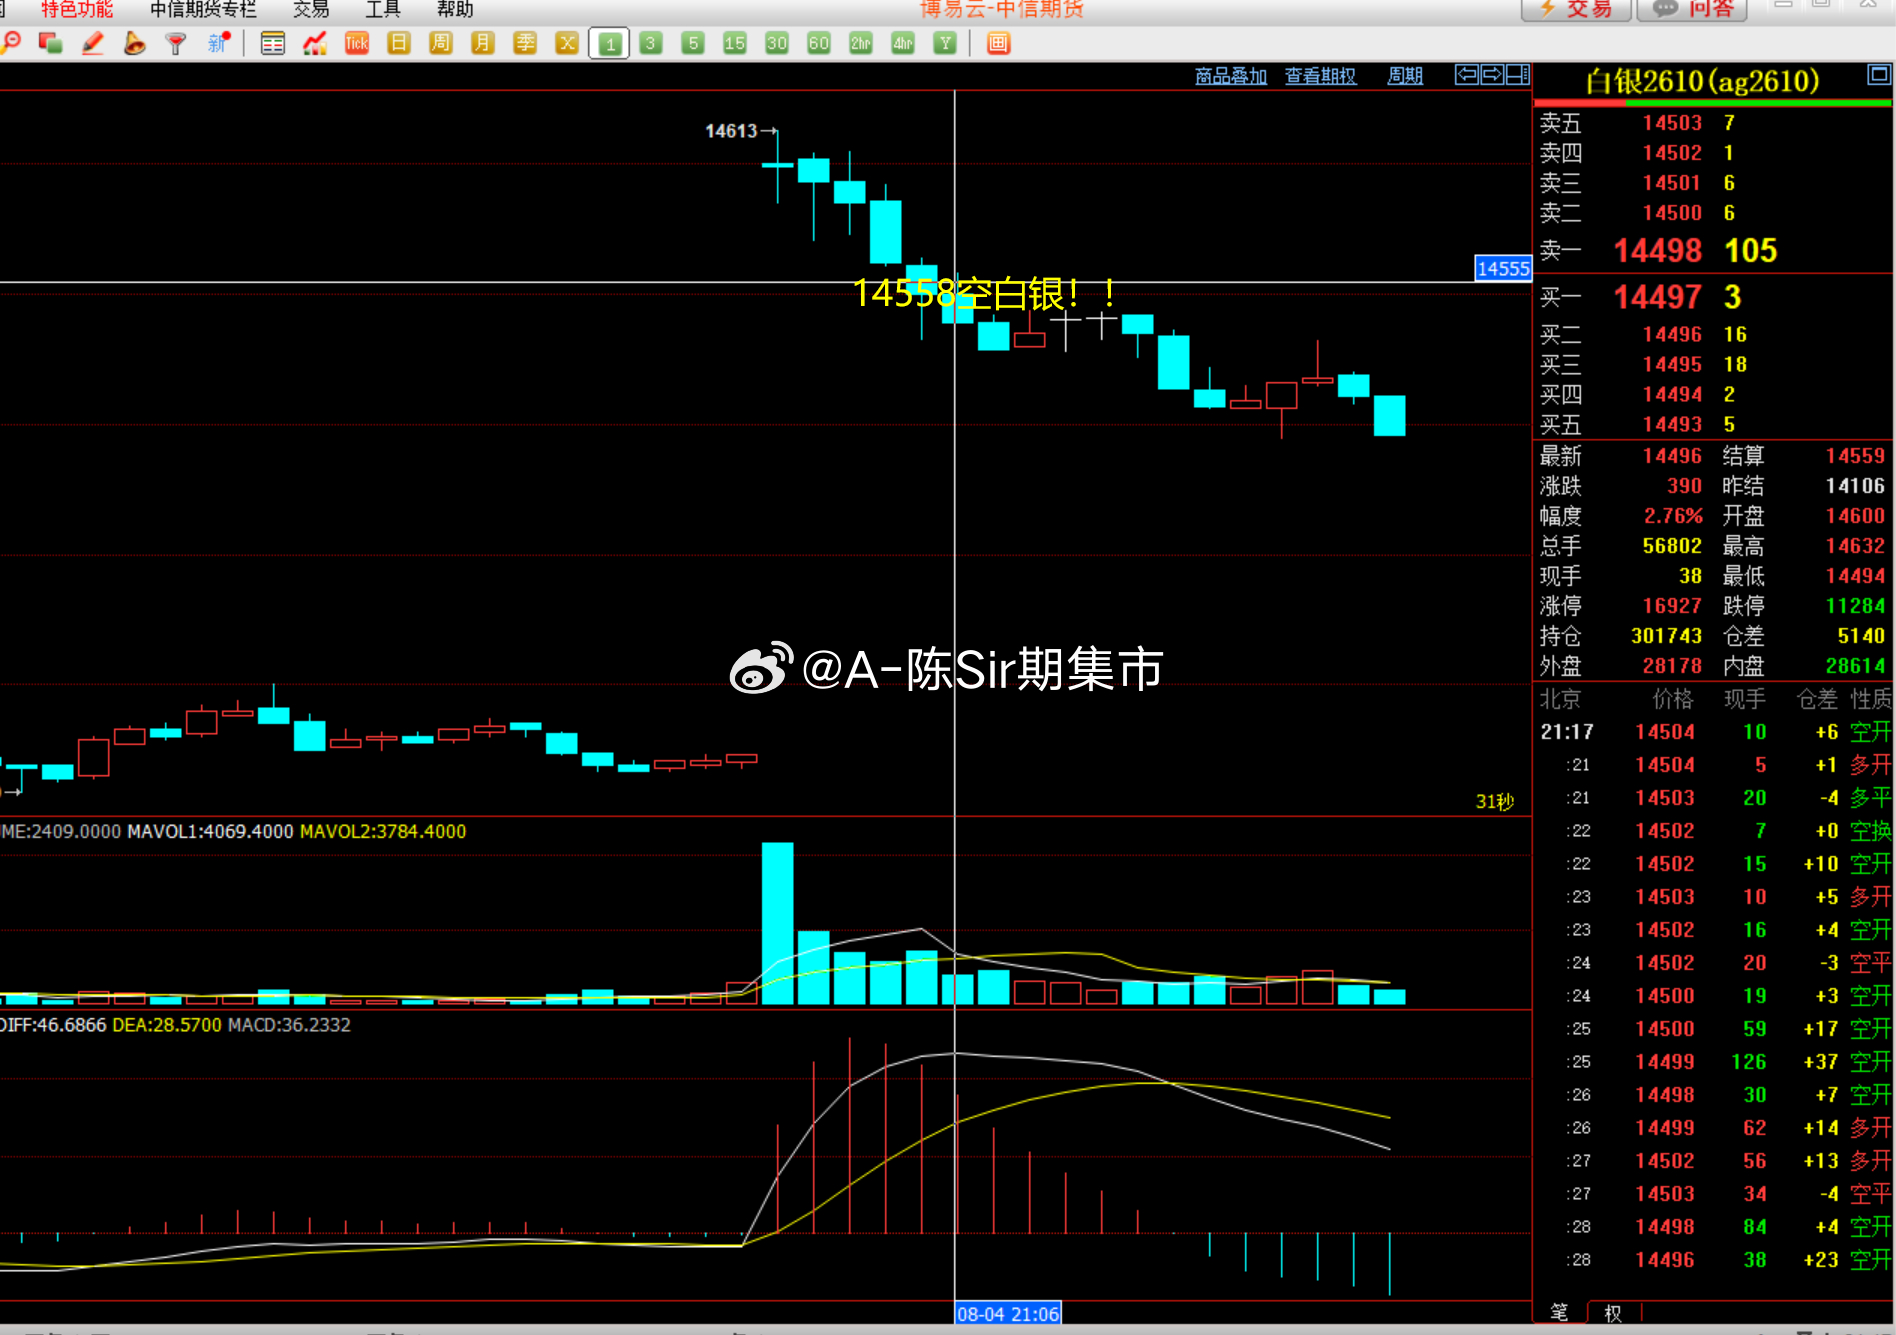Click the 08-04 21:06 time marker

(1008, 1314)
